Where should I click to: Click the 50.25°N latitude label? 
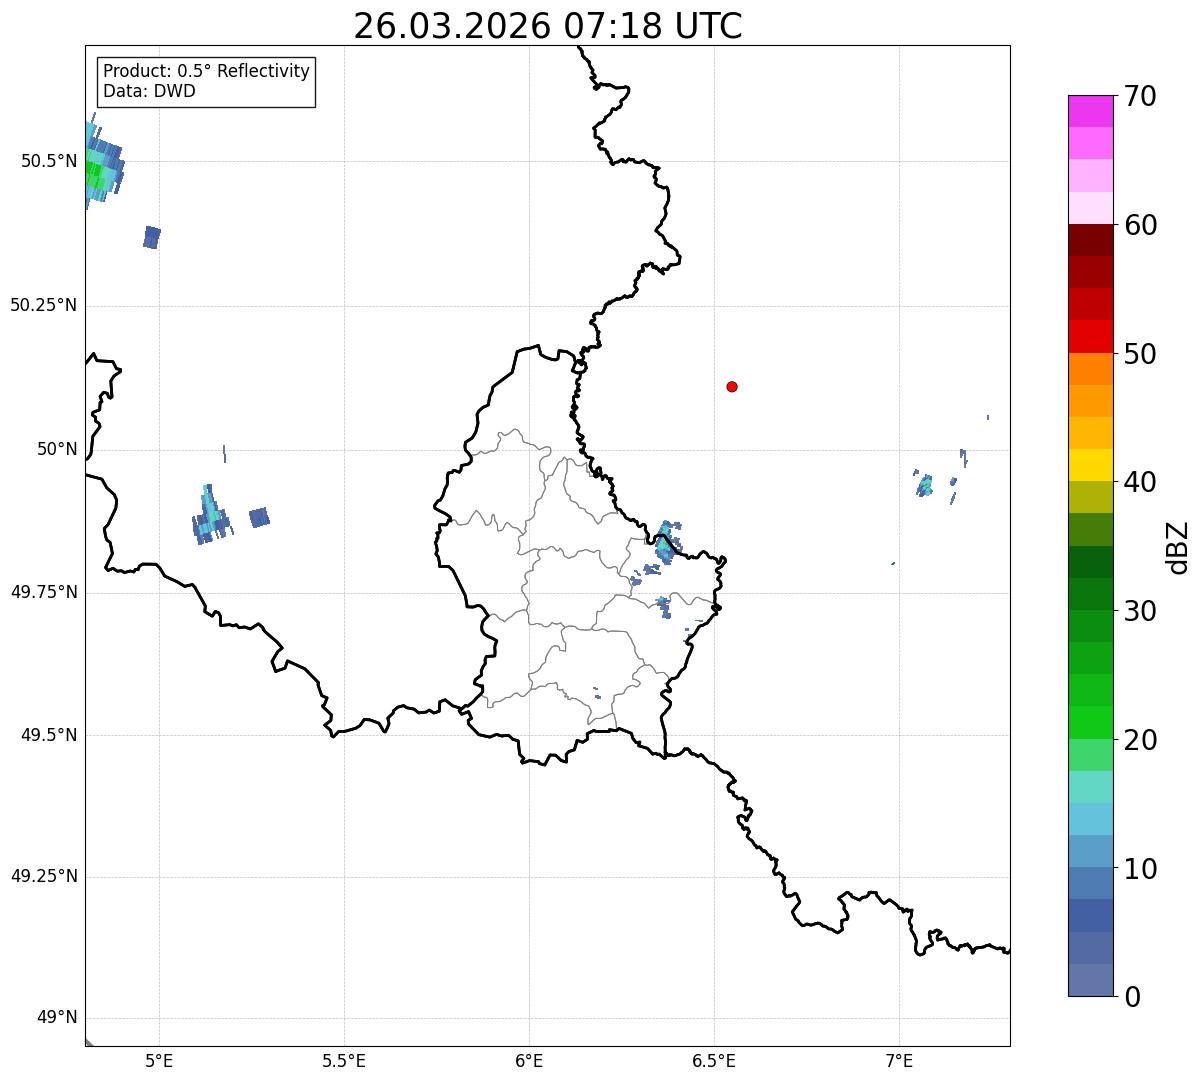click(x=43, y=305)
